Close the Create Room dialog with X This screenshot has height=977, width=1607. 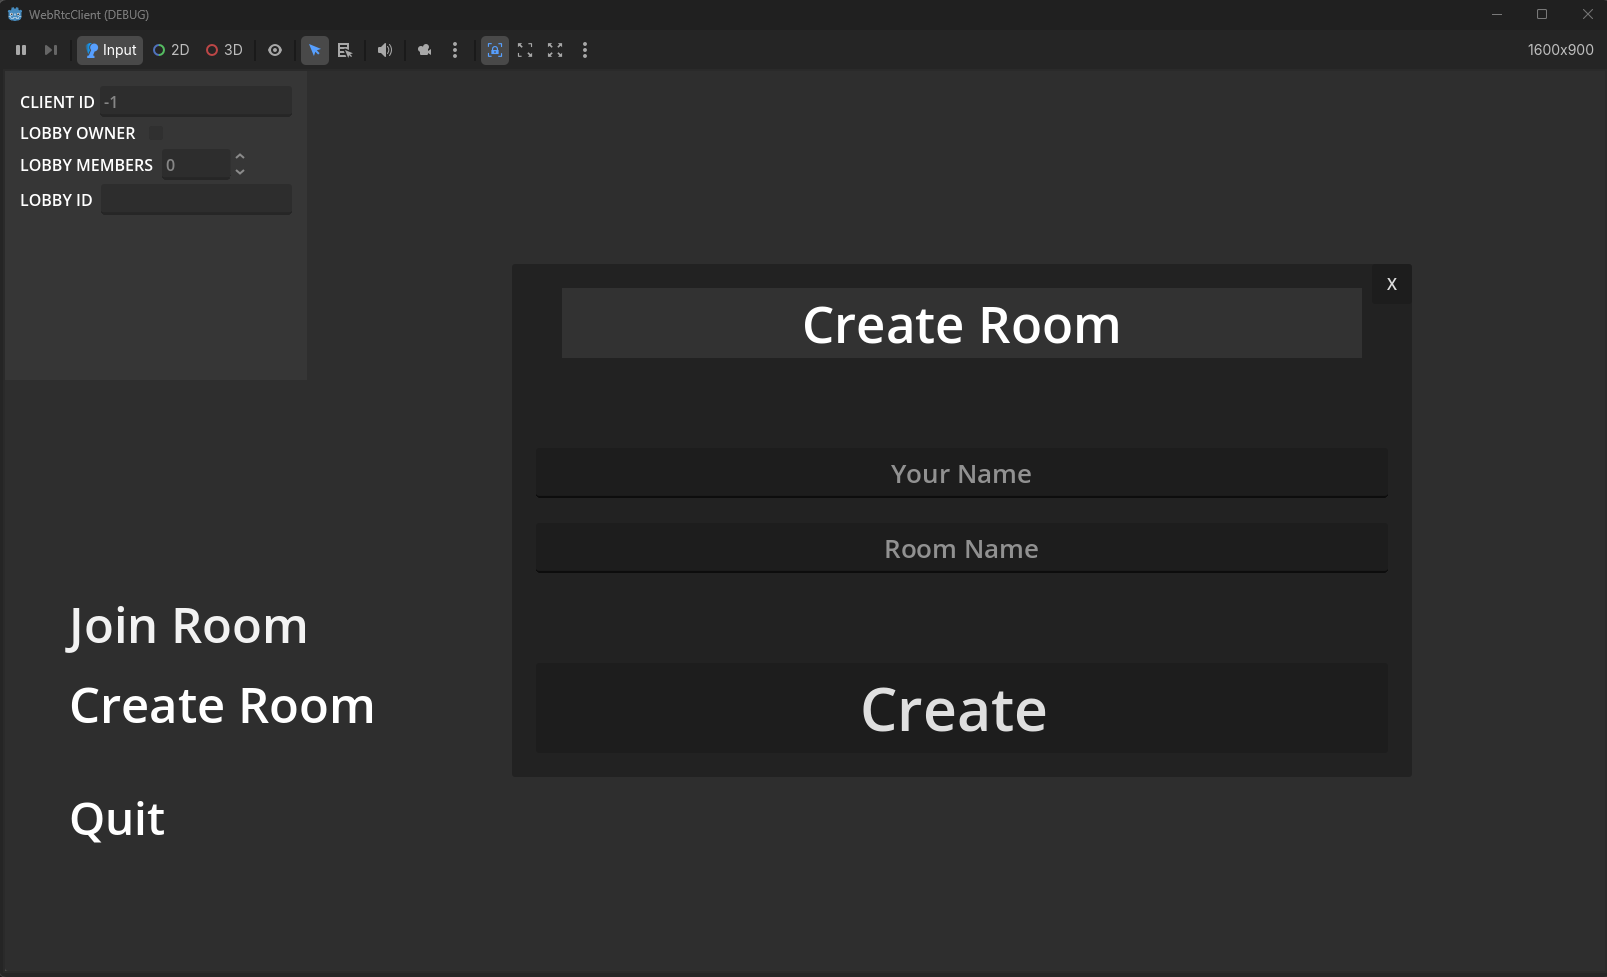1391,284
